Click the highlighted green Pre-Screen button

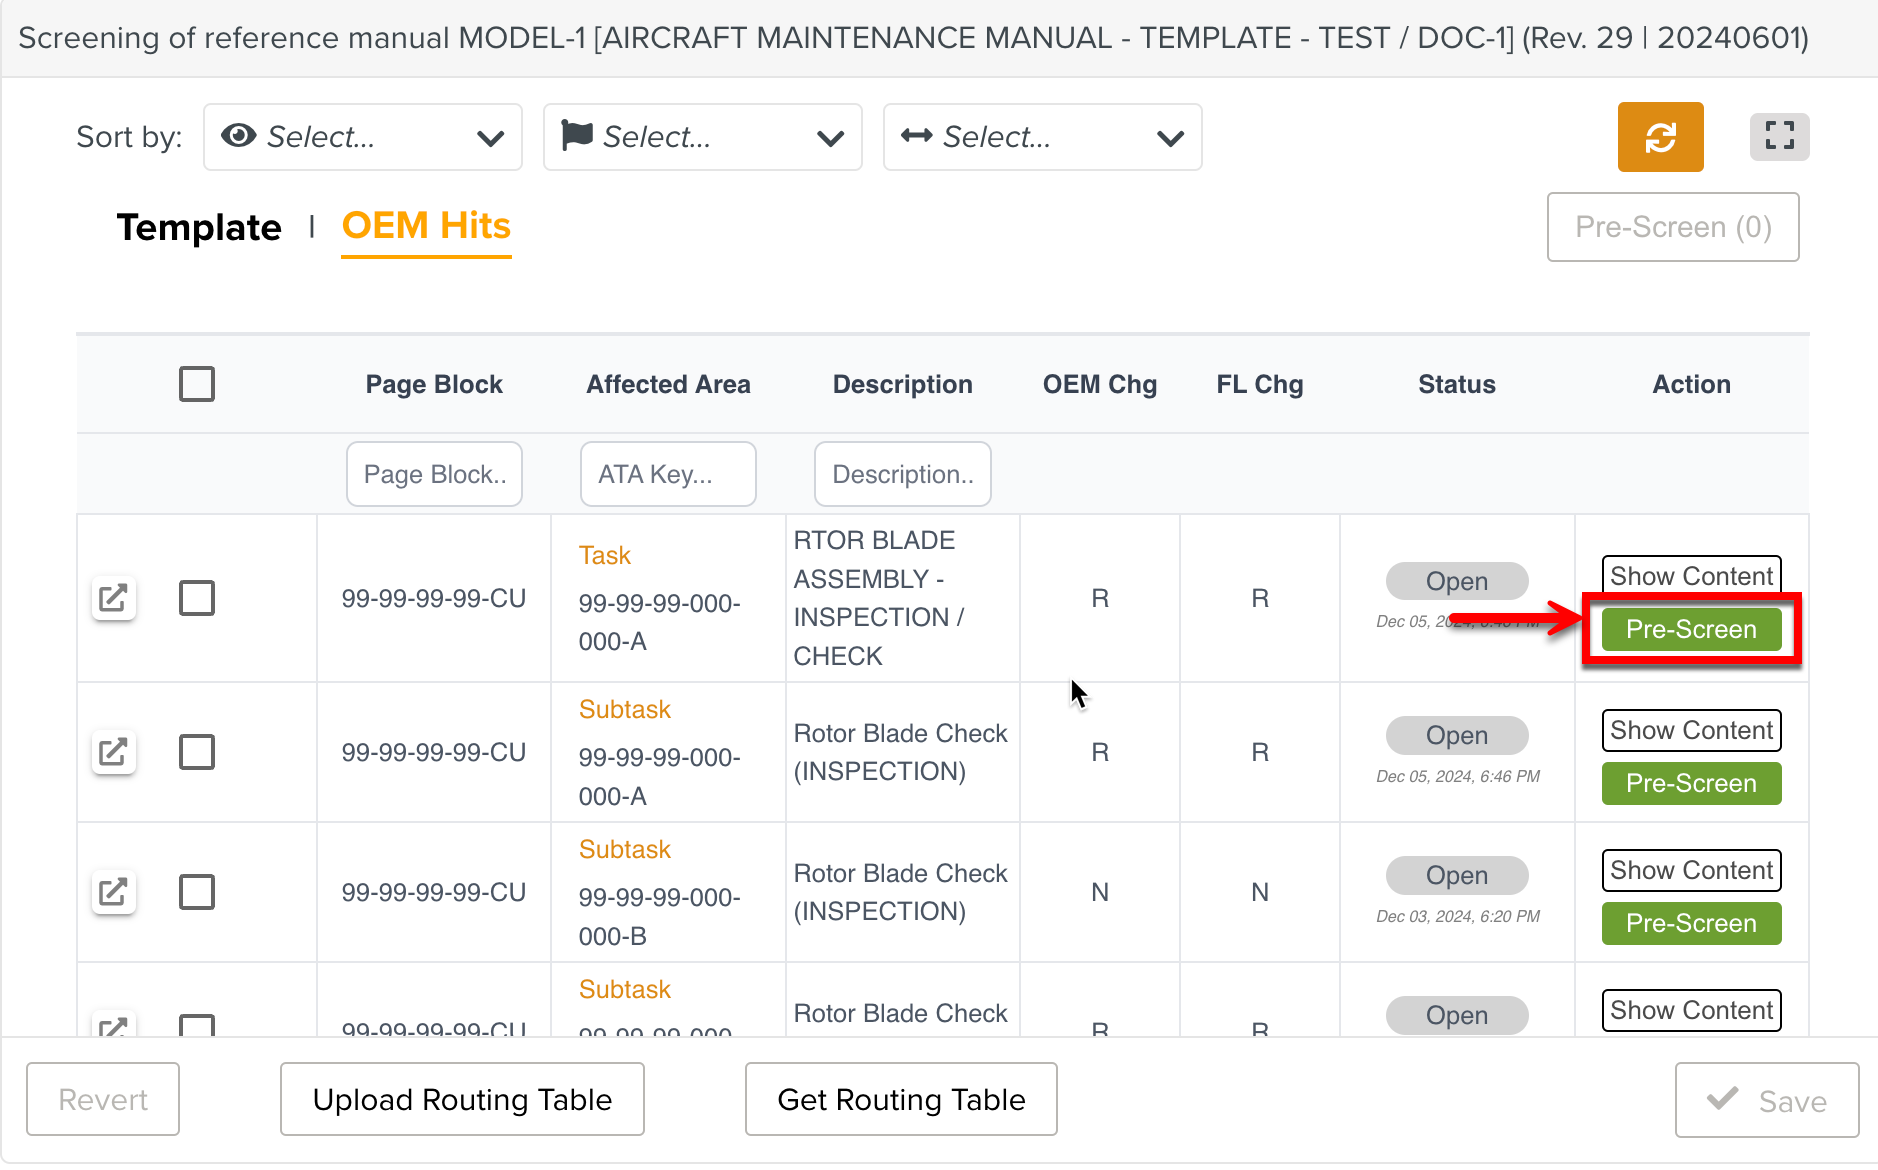[x=1691, y=630]
